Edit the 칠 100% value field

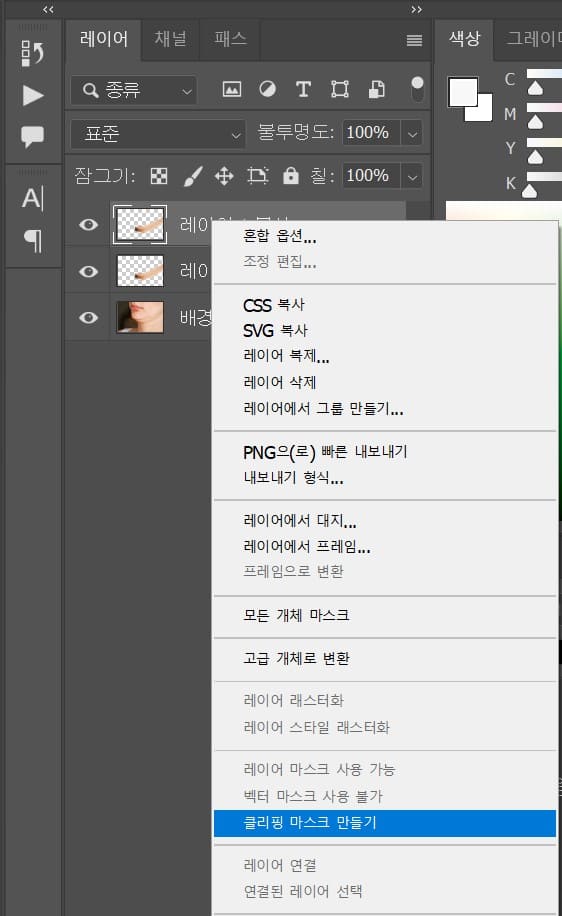tap(370, 176)
